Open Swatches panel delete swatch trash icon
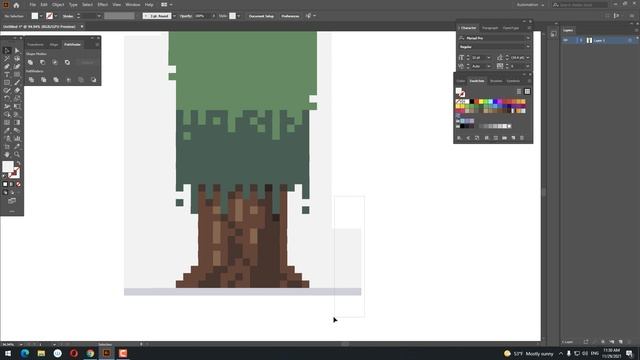Image resolution: width=640 pixels, height=360 pixels. [522, 138]
